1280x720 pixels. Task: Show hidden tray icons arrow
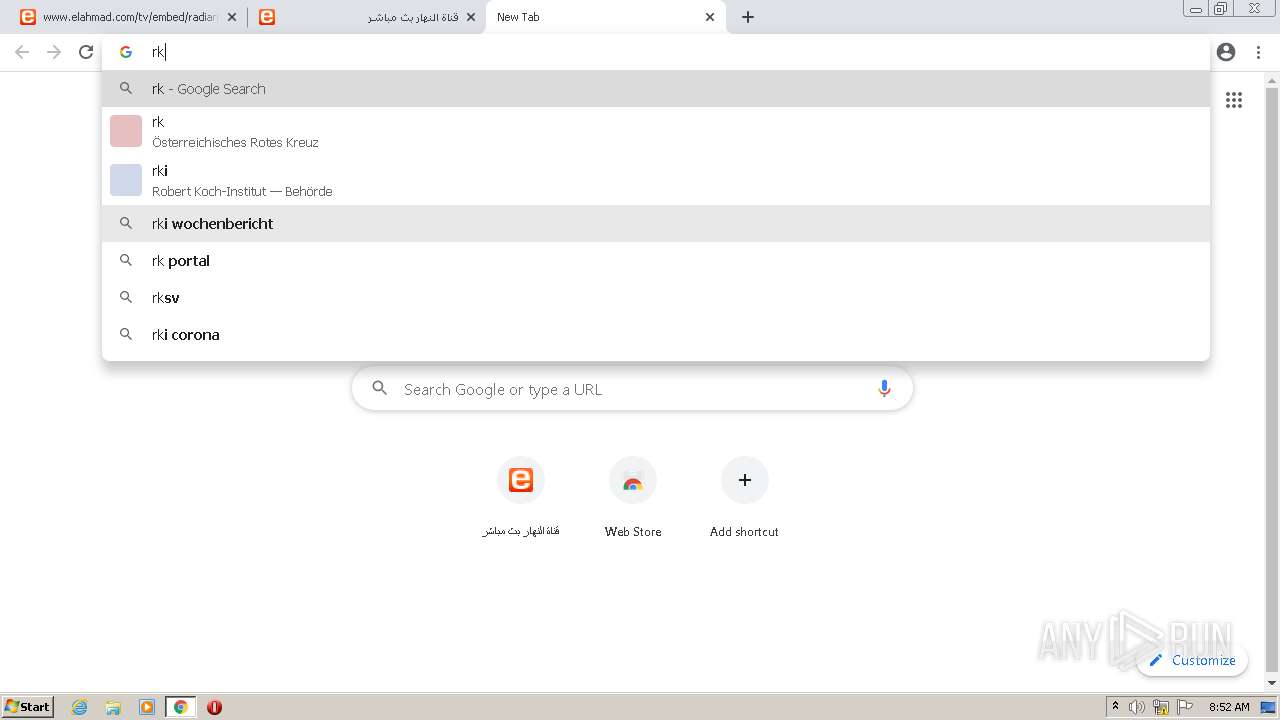pos(1116,707)
